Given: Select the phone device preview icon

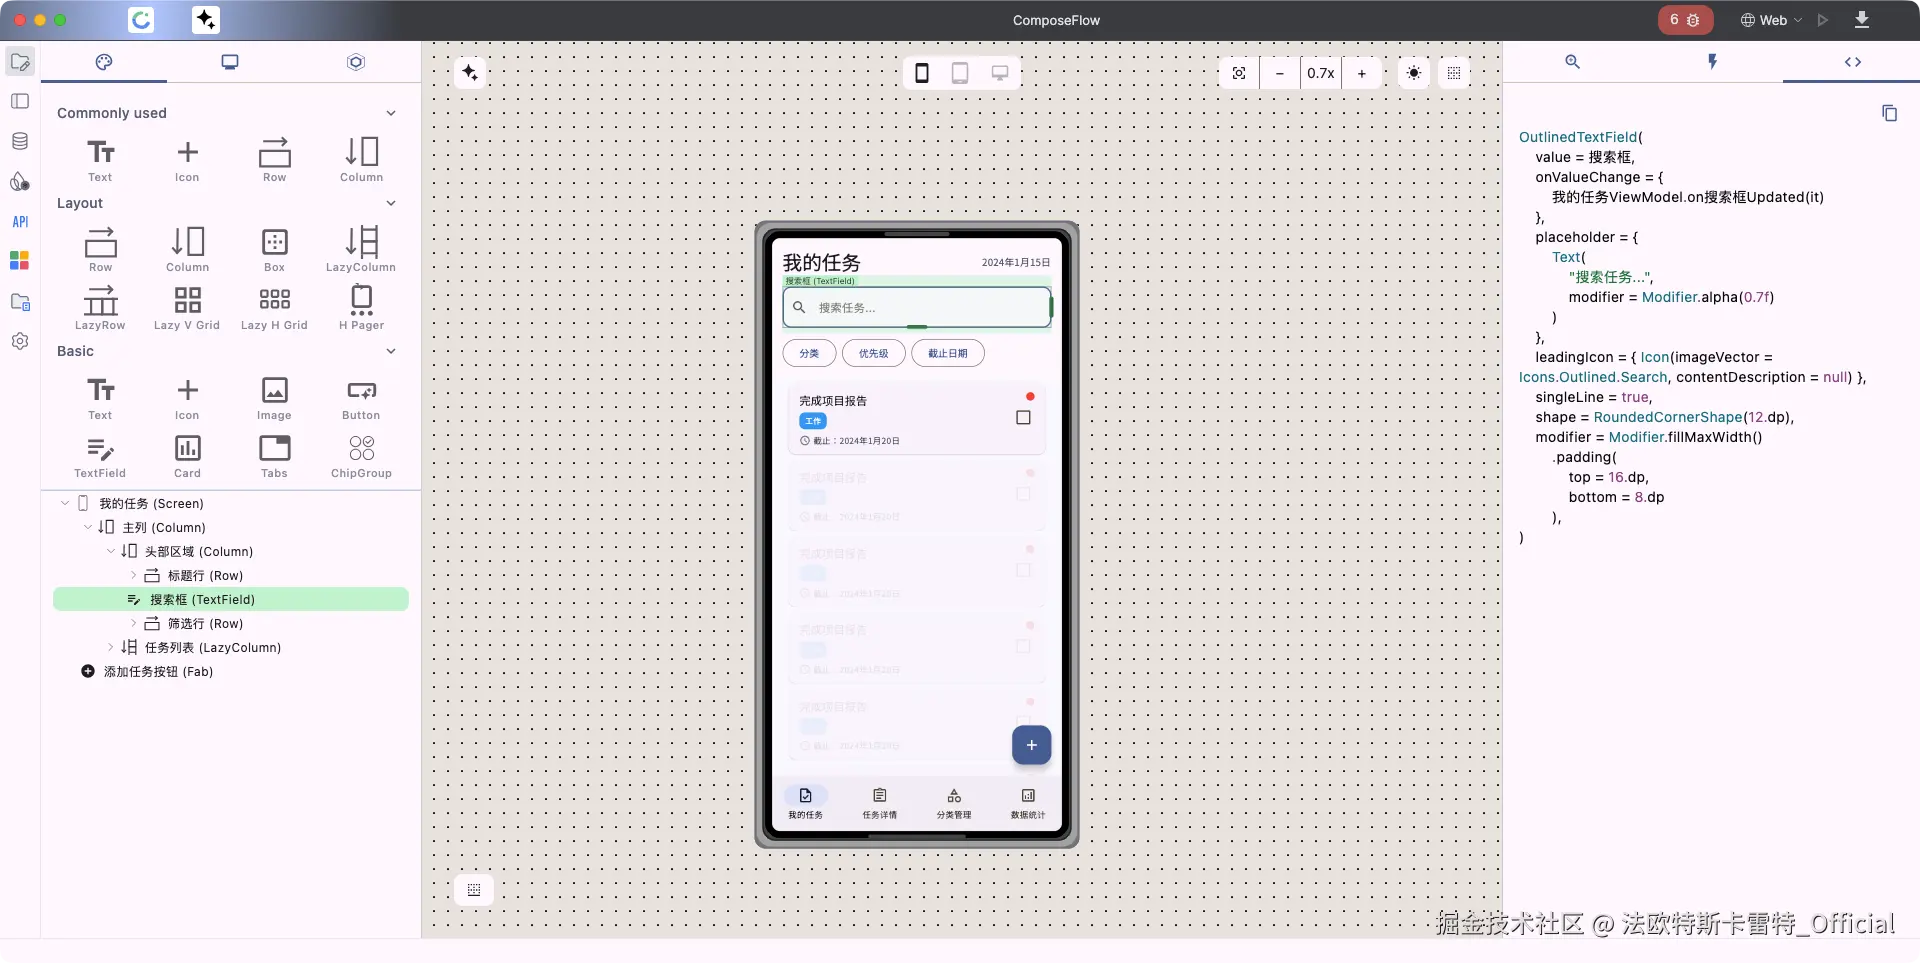Looking at the screenshot, I should [x=922, y=73].
